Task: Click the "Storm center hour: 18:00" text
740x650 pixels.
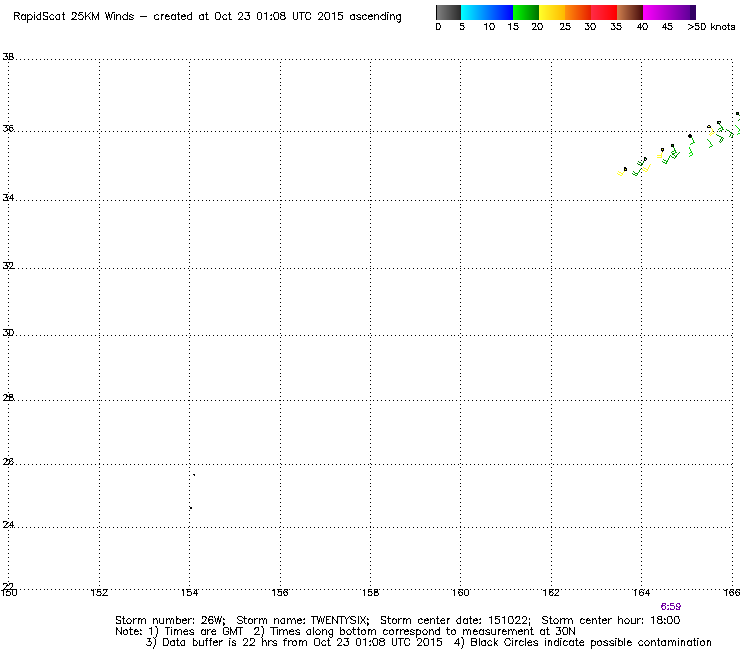Action: tap(611, 620)
